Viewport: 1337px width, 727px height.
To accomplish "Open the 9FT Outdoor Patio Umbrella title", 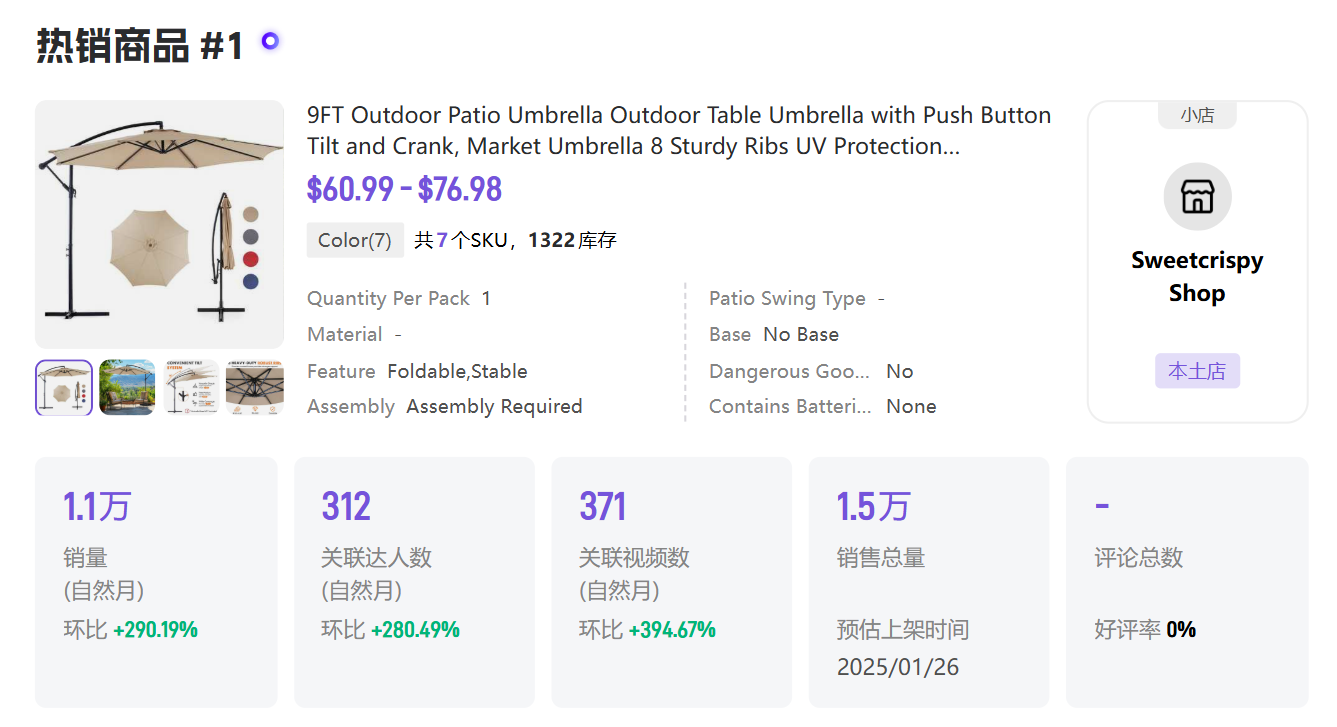I will point(678,130).
